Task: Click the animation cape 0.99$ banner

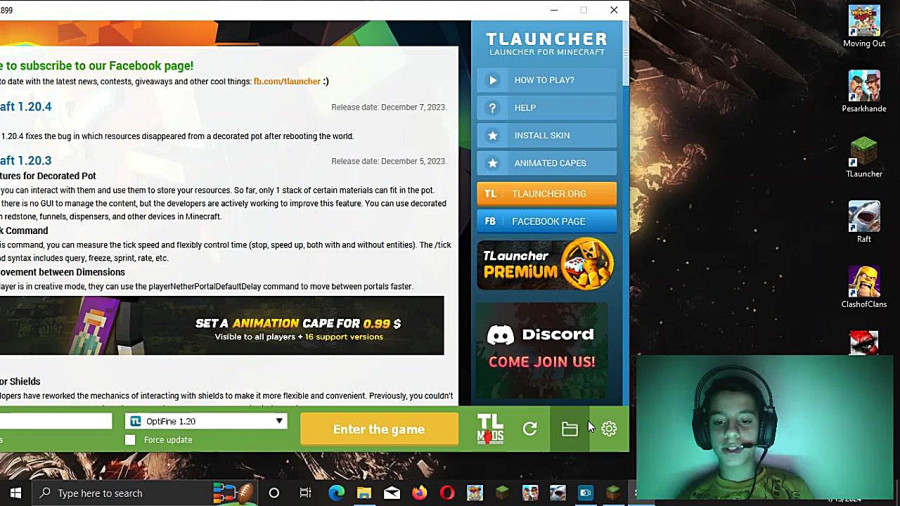Action: click(222, 325)
